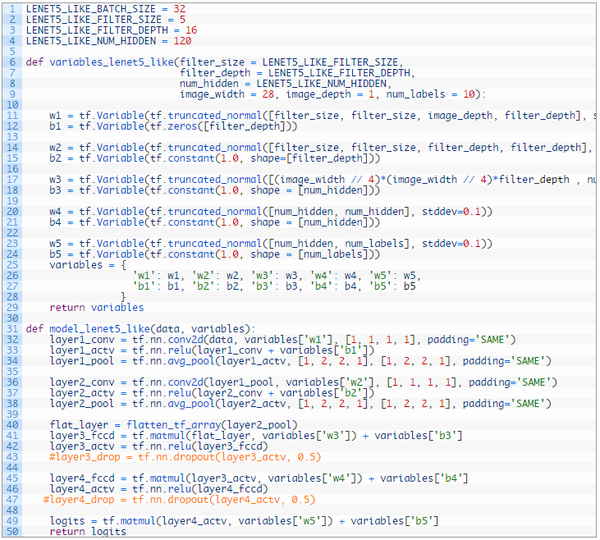Click line number 1 in the gutter
This screenshot has height=540, width=600.
[12, 8]
